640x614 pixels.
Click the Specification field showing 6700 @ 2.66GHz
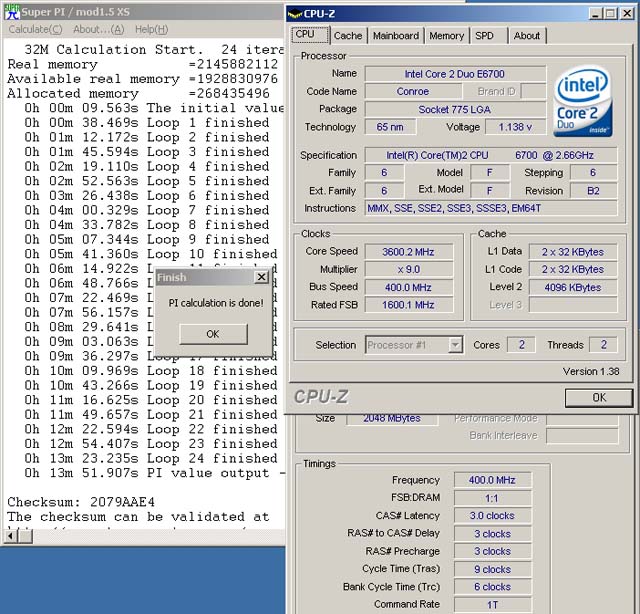tap(491, 156)
